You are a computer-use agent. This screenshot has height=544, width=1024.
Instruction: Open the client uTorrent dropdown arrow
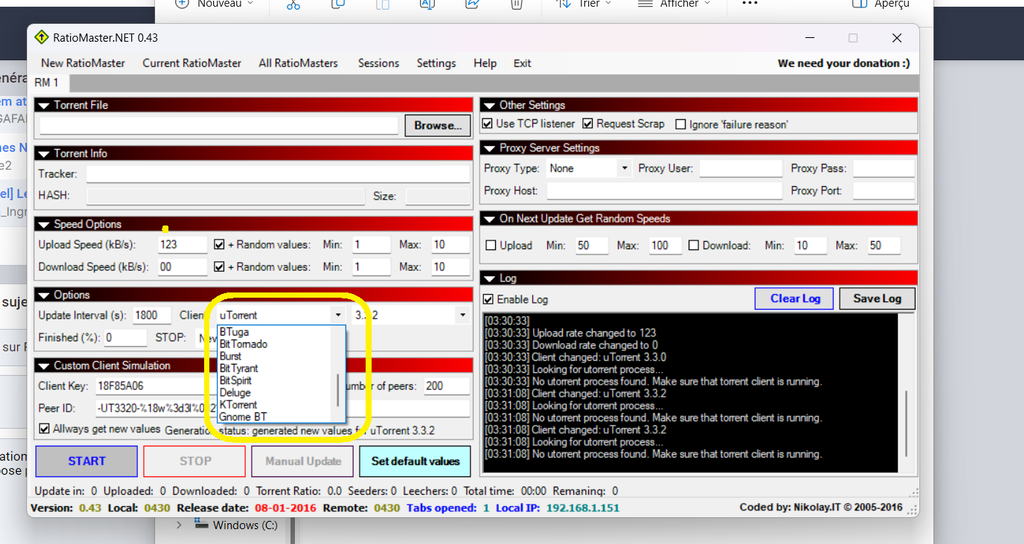(x=338, y=315)
